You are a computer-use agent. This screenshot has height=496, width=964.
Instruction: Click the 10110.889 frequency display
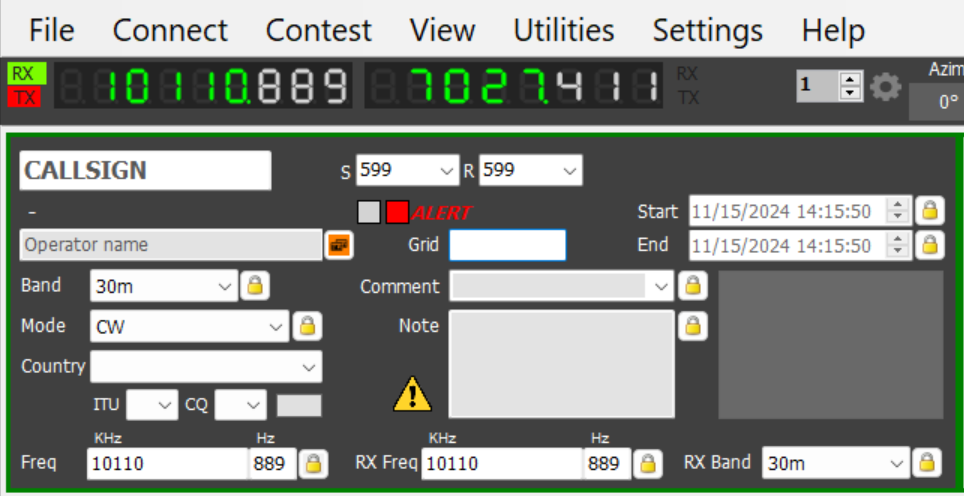203,85
